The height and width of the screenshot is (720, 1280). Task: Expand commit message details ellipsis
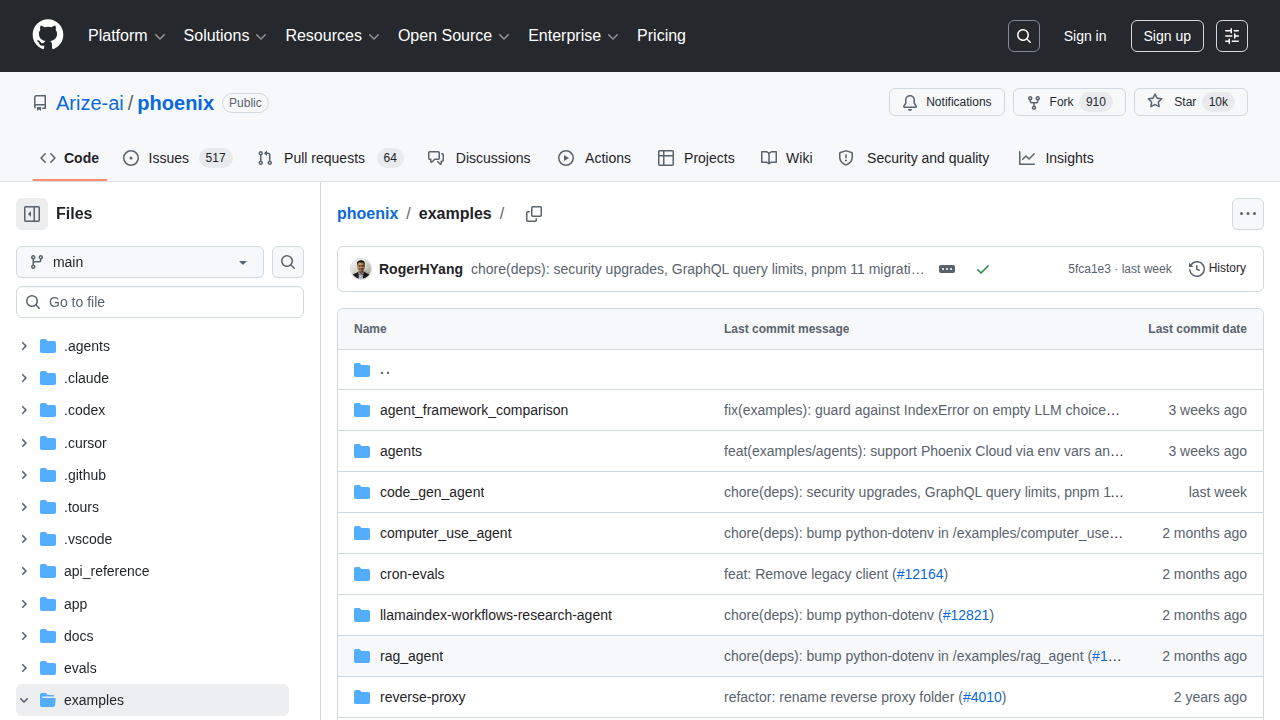click(x=947, y=269)
